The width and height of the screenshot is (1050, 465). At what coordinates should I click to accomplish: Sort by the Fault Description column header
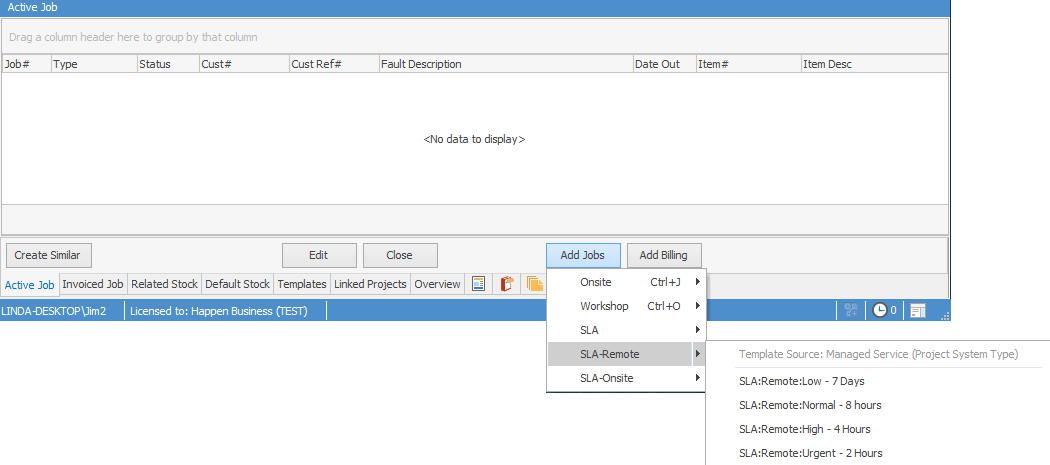pos(506,64)
